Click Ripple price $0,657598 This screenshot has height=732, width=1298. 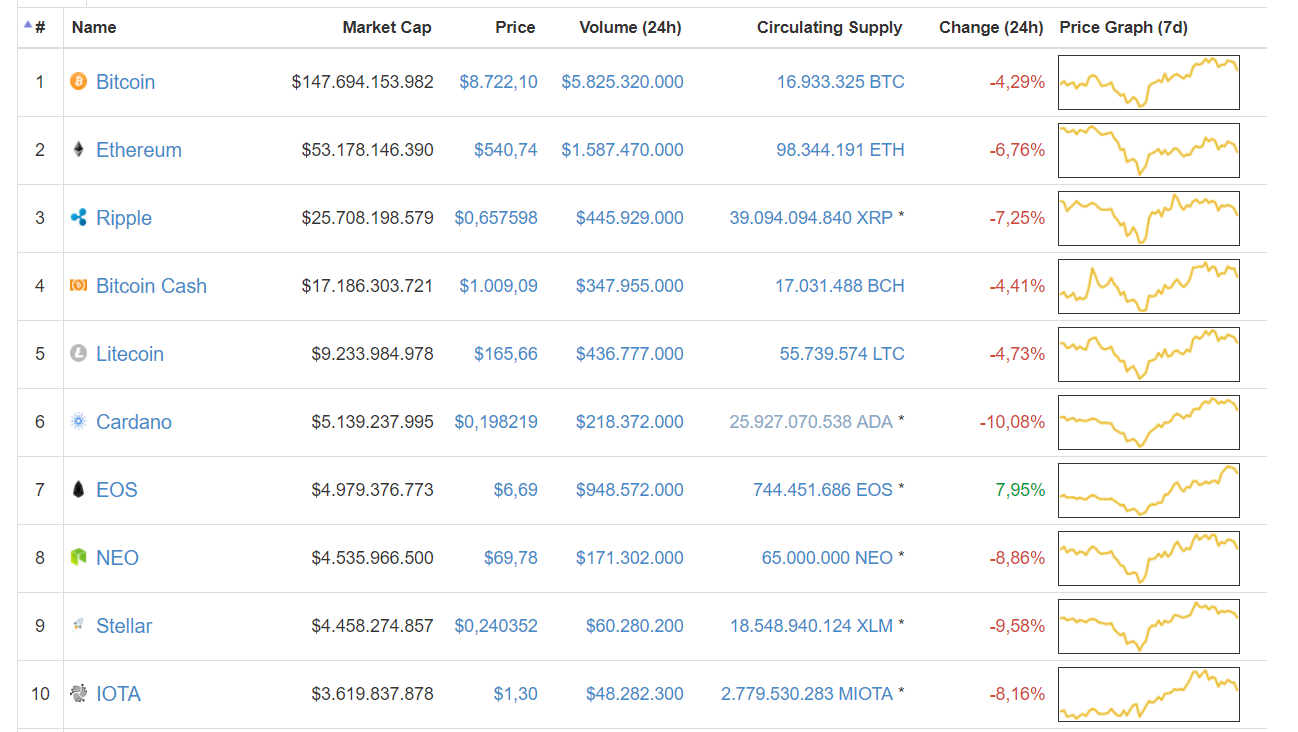(496, 218)
